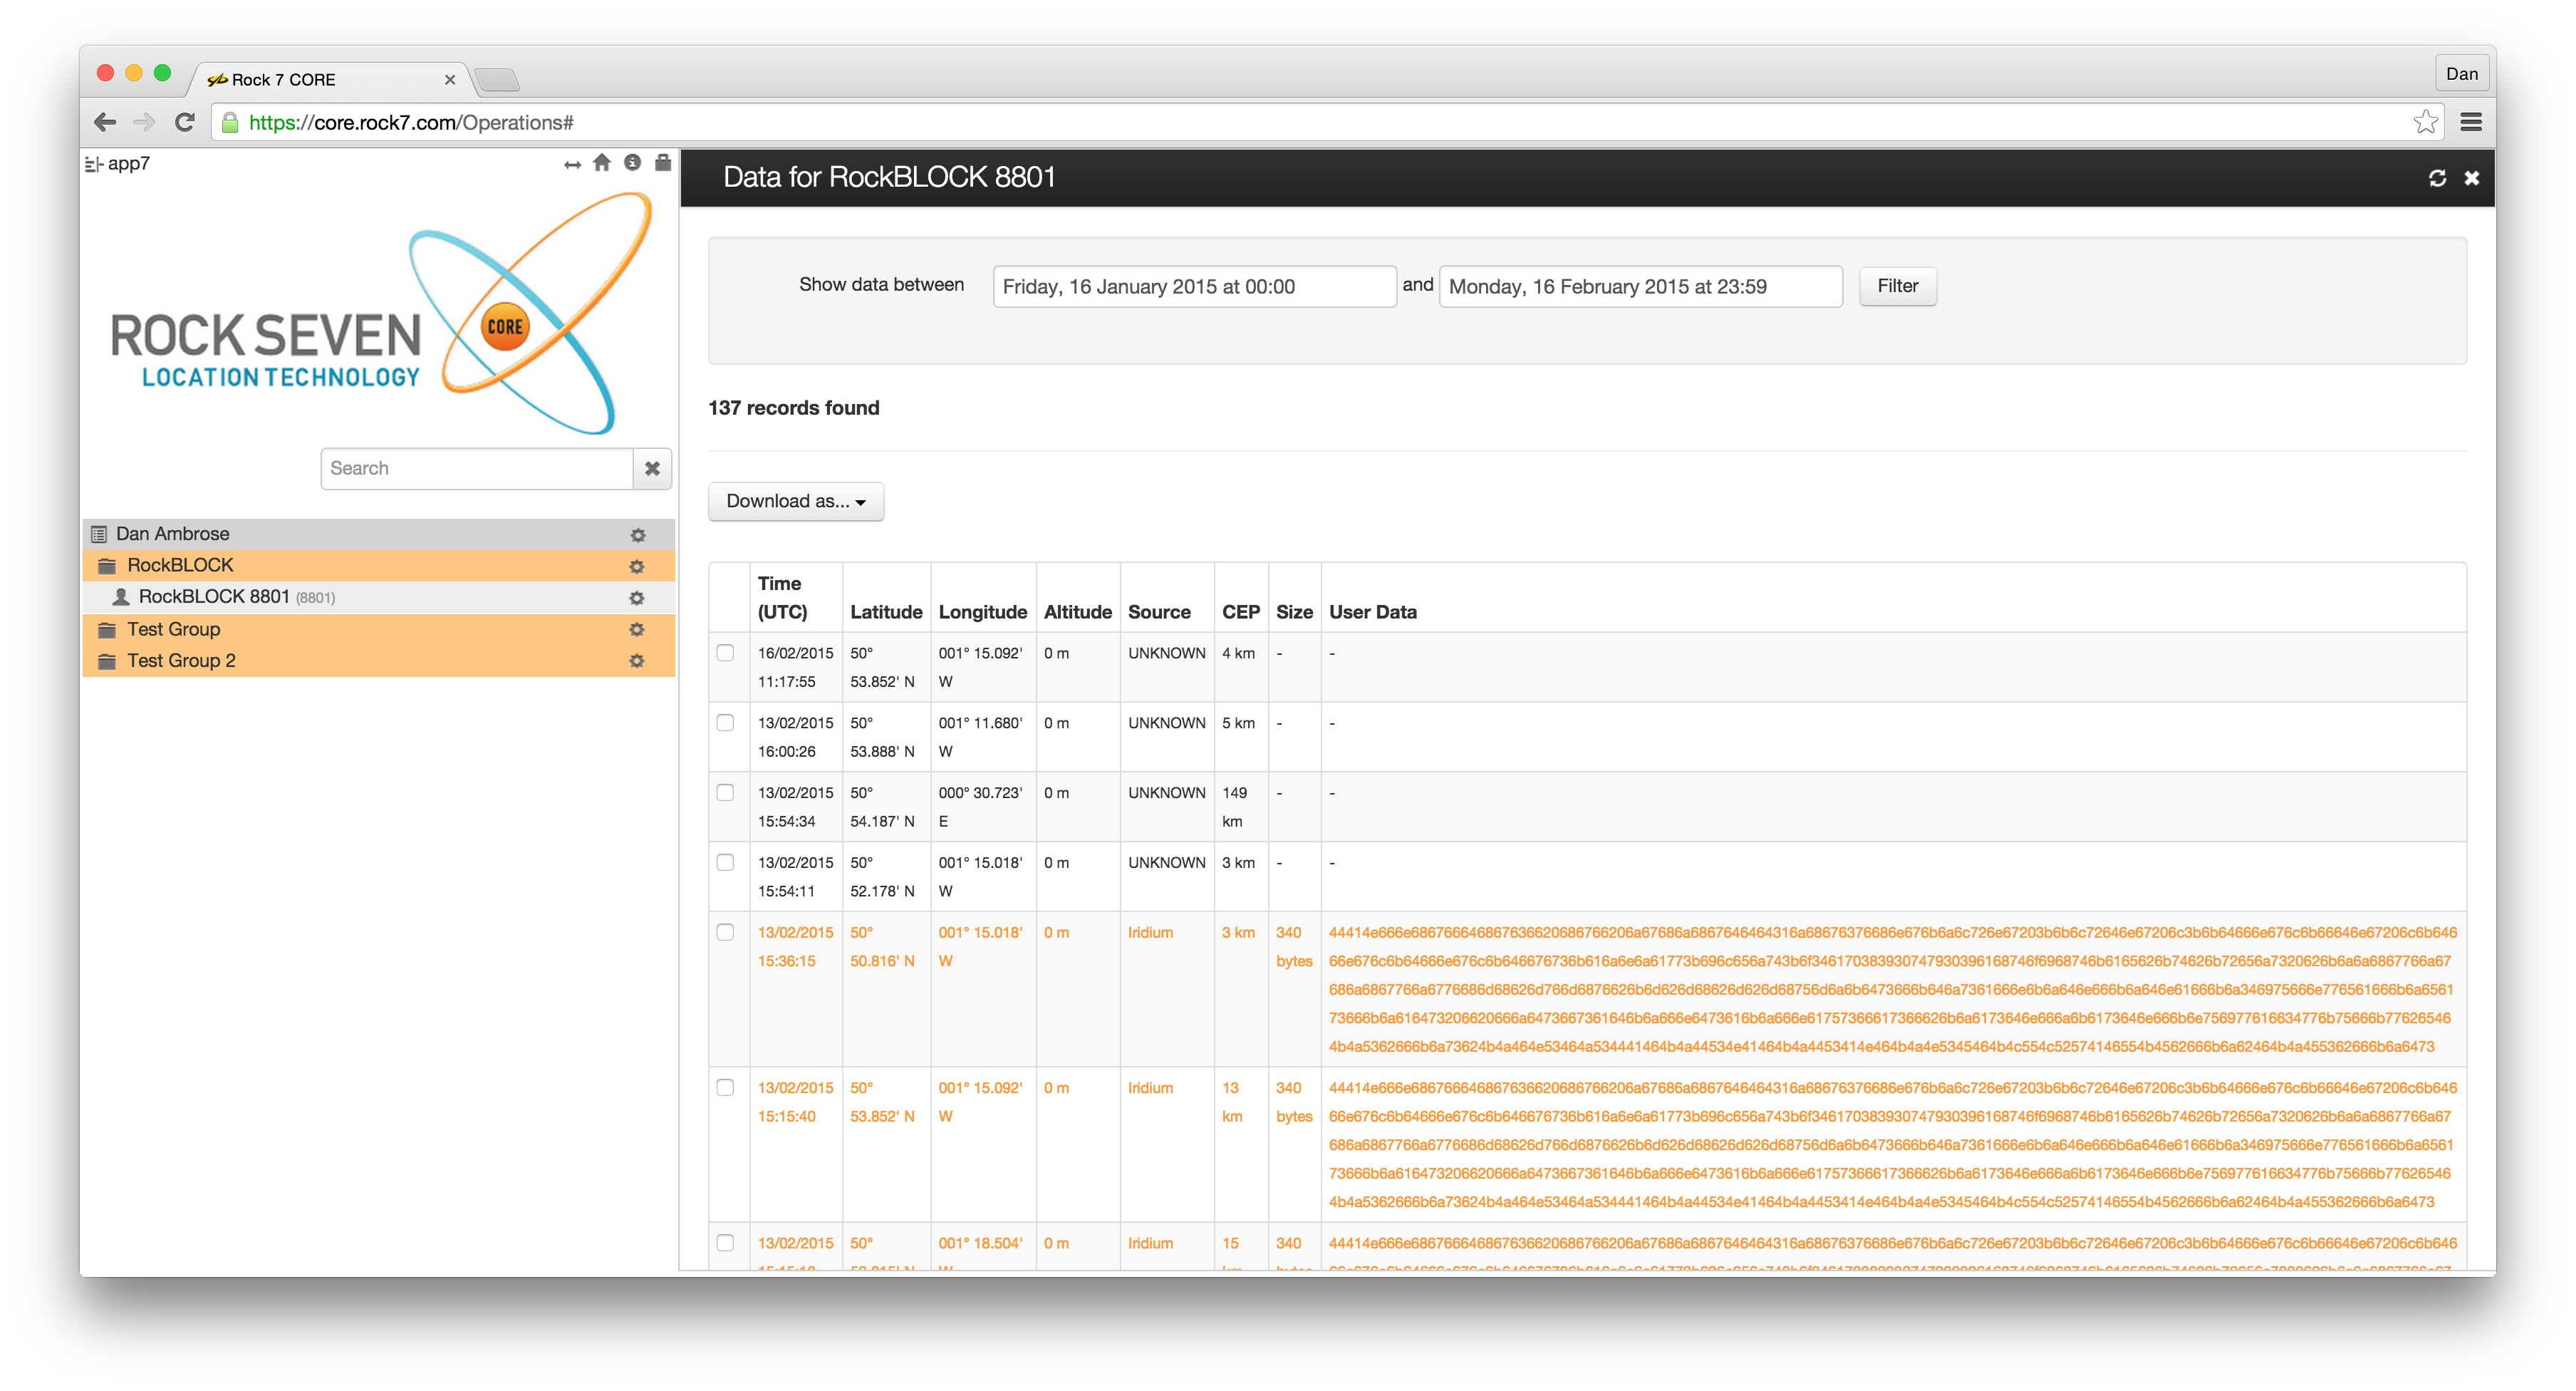Click the 137 records found text
The height and width of the screenshot is (1391, 2576).
pos(794,408)
